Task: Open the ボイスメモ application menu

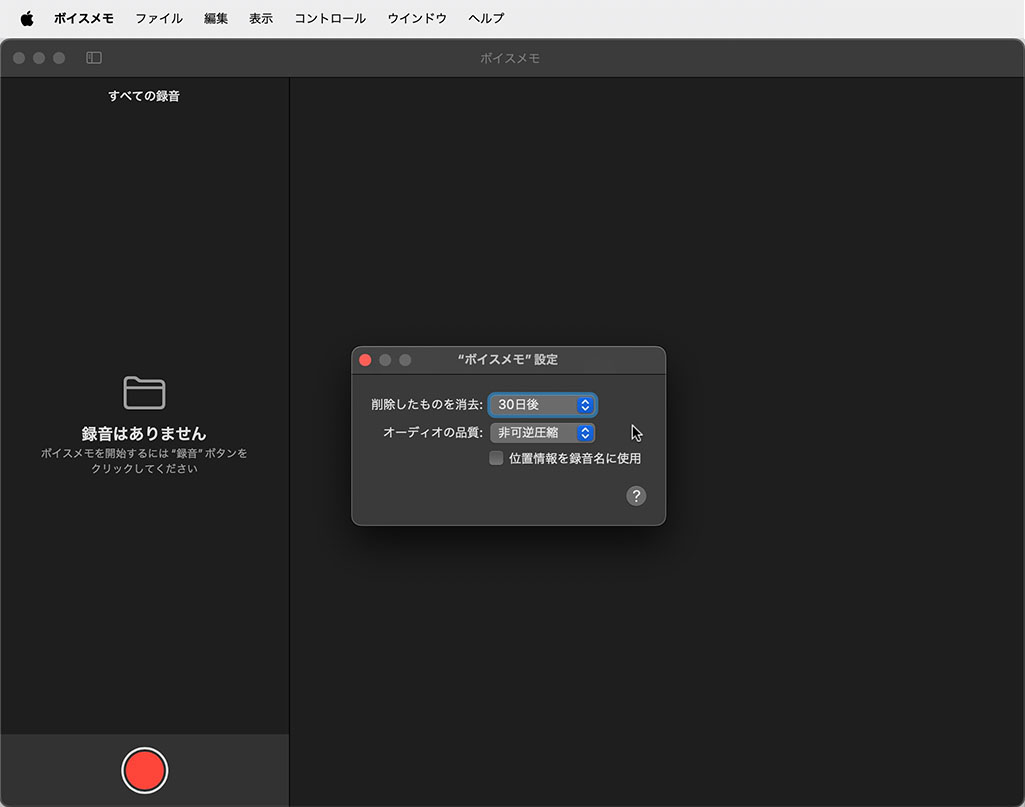Action: click(x=84, y=18)
